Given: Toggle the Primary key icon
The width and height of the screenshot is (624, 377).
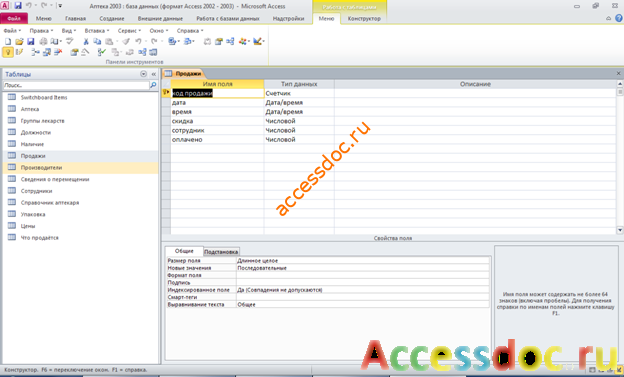Looking at the screenshot, I should point(8,52).
